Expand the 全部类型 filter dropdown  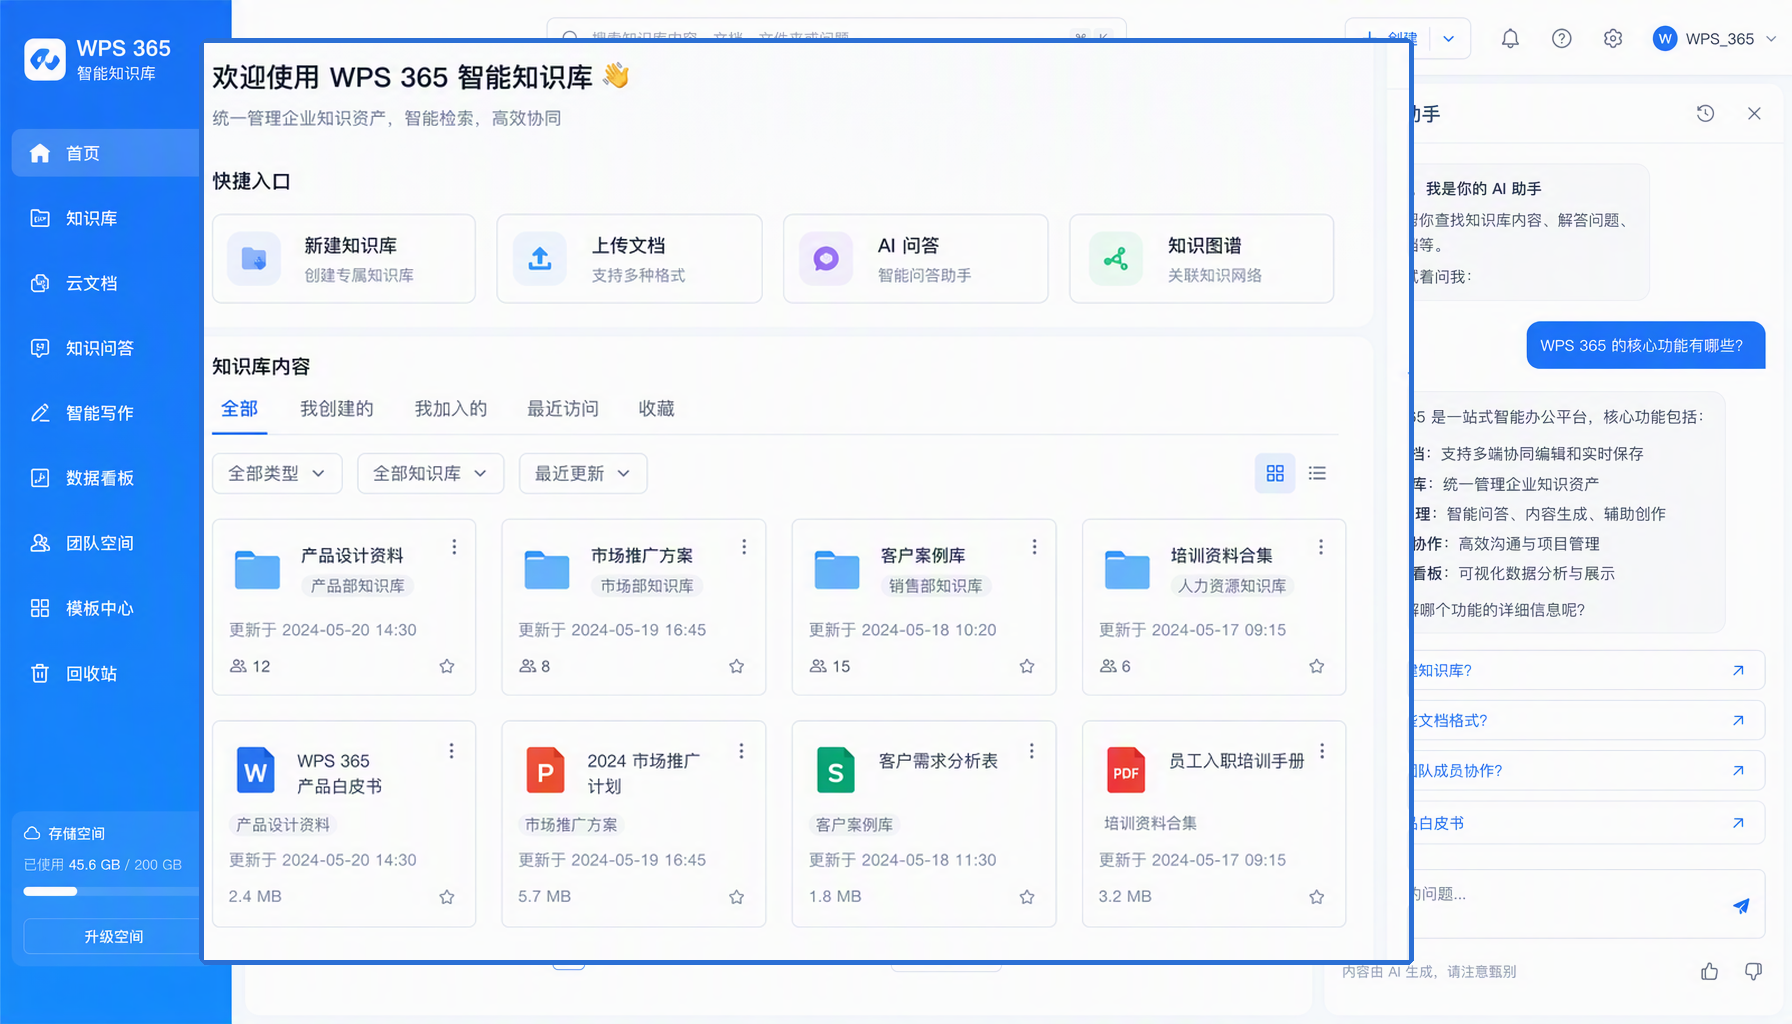277,473
